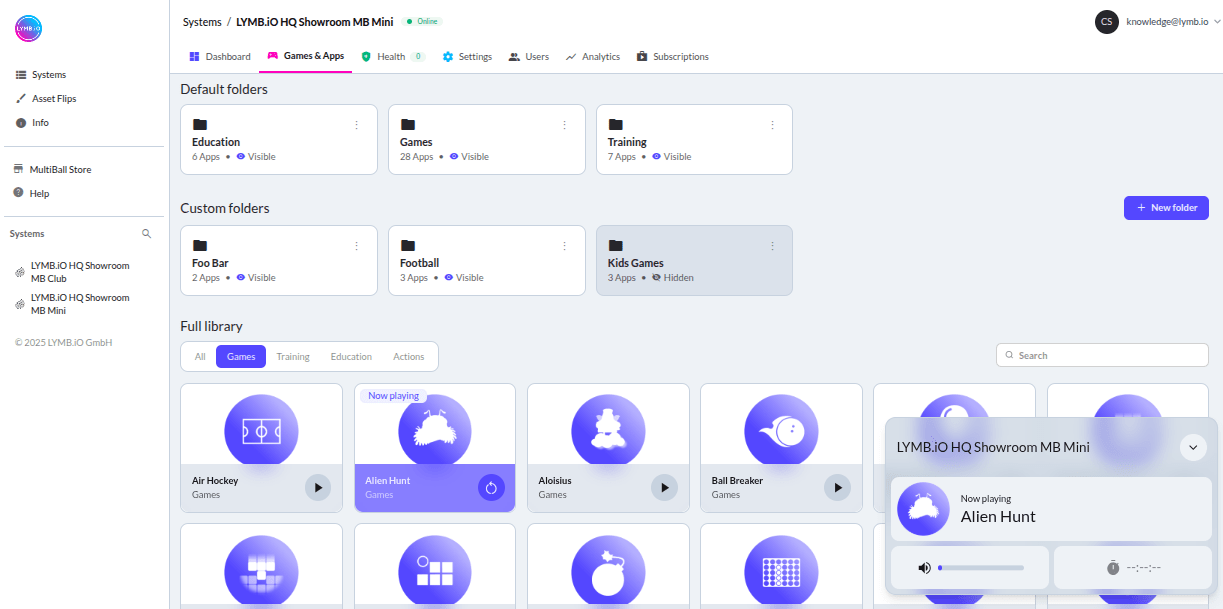The height and width of the screenshot is (609, 1223).
Task: Open Help in the sidebar
Action: tap(31, 193)
